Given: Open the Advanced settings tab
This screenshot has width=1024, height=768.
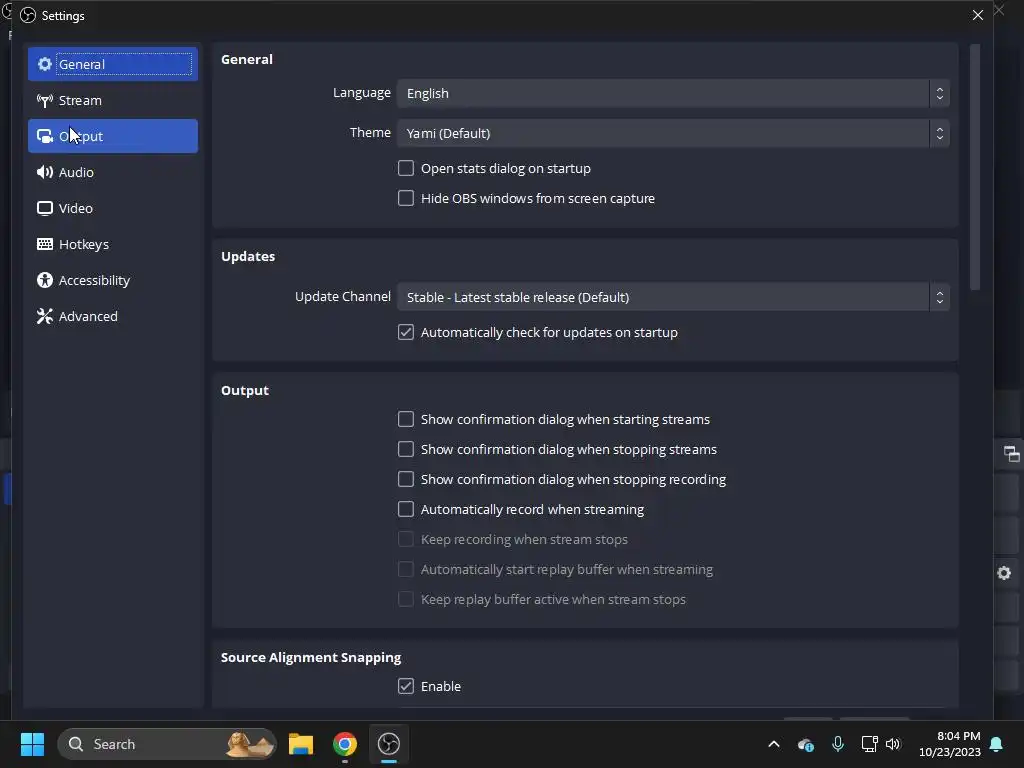Looking at the screenshot, I should tap(113, 316).
